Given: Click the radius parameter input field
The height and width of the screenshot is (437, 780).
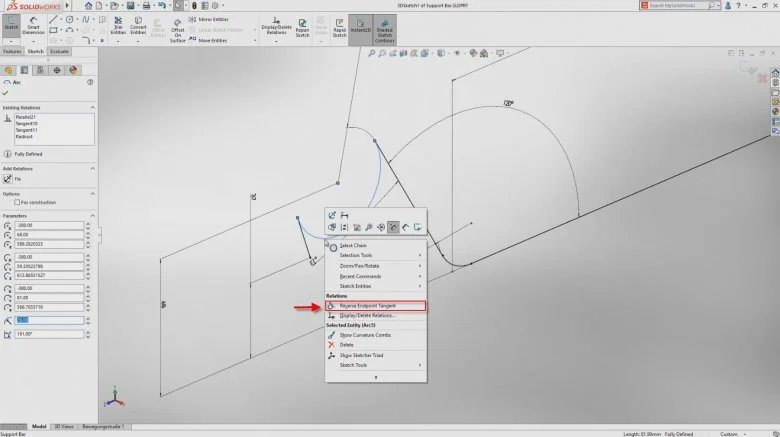Looking at the screenshot, I should 49,321.
